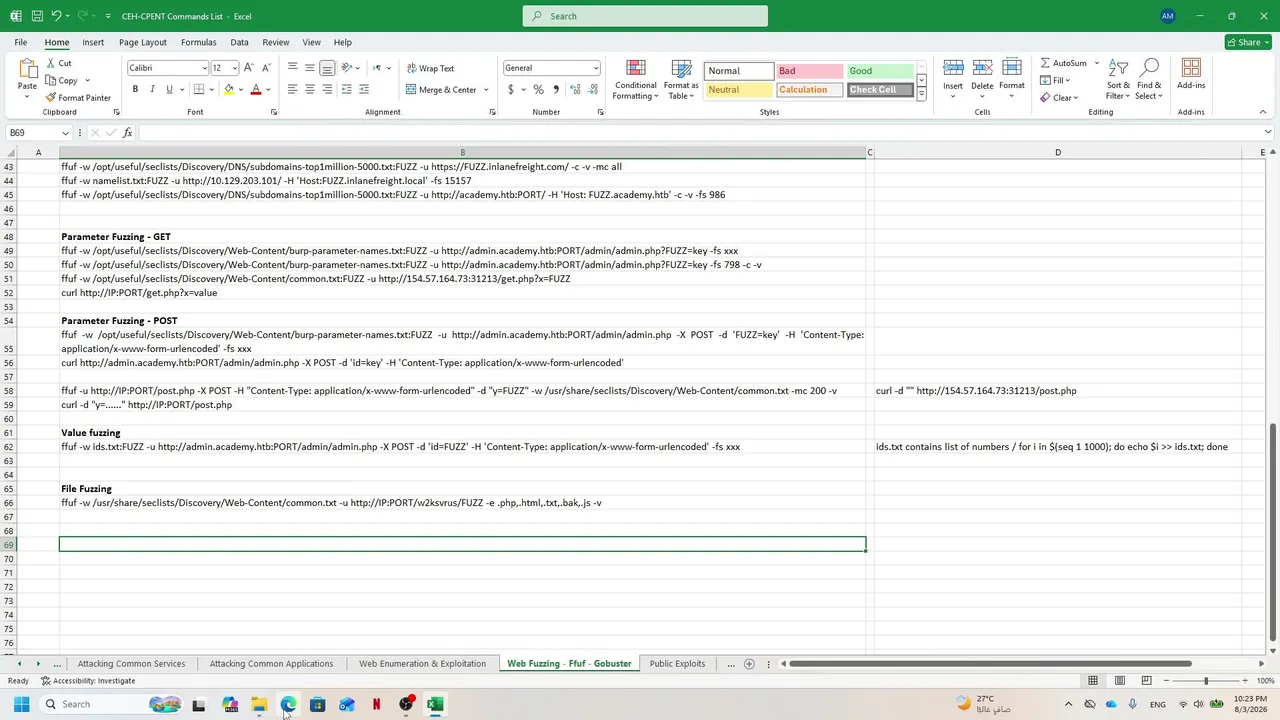This screenshot has width=1280, height=720.
Task: Open the font size dropdown showing 12
Action: 234,68
